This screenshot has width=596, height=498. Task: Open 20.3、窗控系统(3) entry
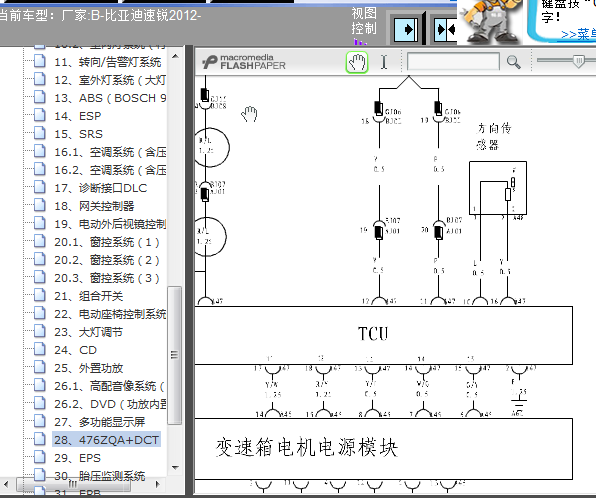pyautogui.click(x=106, y=278)
